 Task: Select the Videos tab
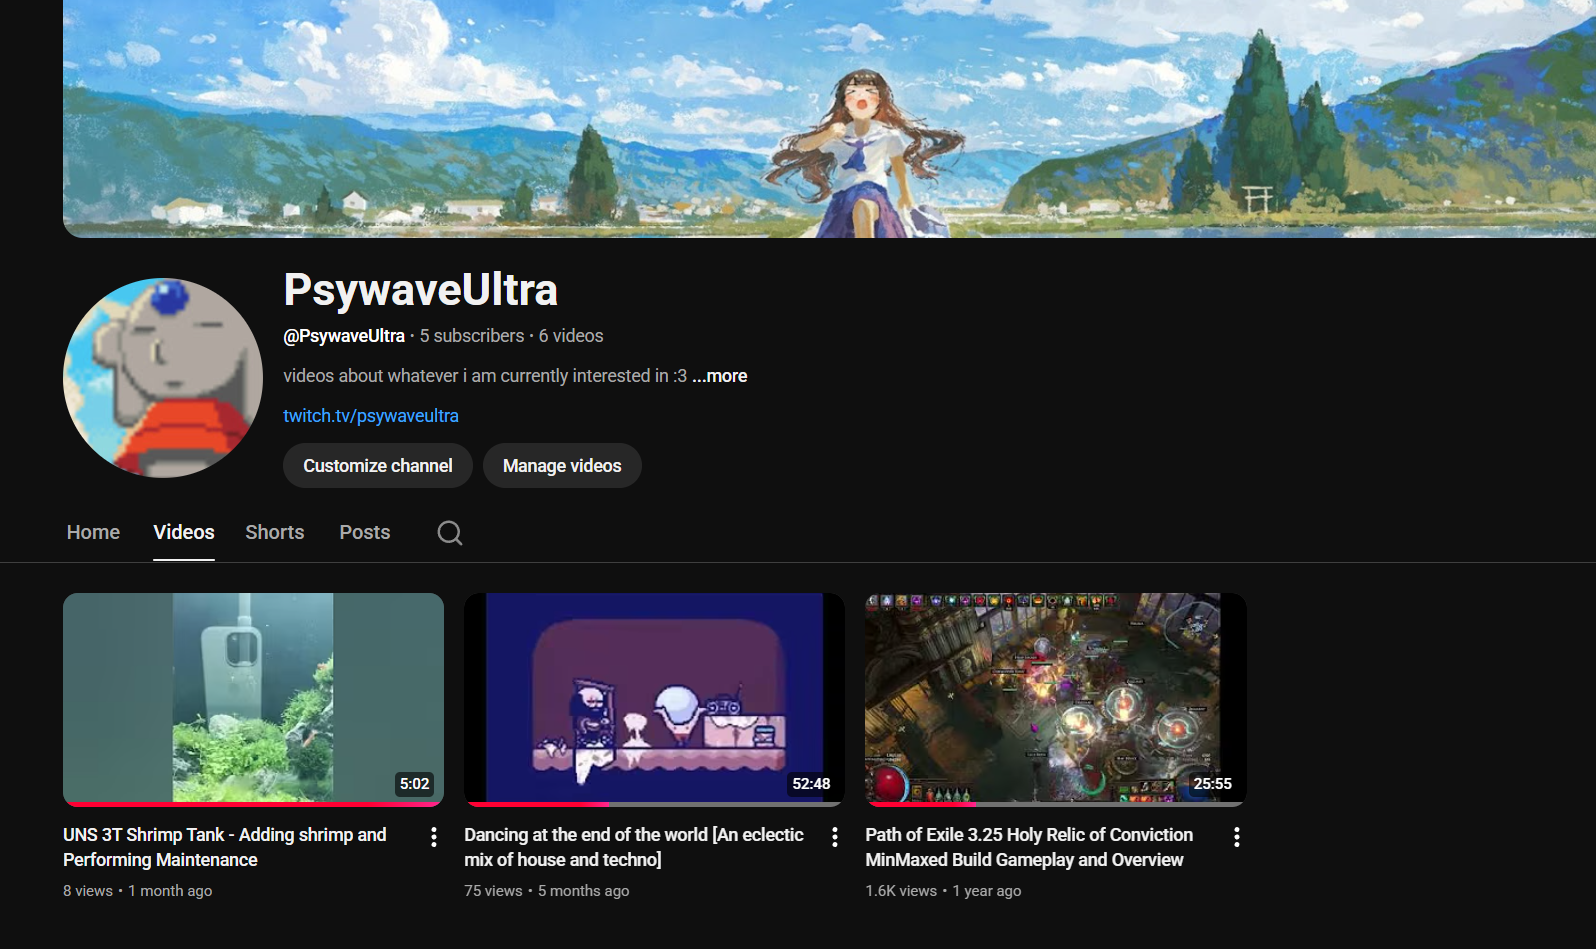(184, 533)
